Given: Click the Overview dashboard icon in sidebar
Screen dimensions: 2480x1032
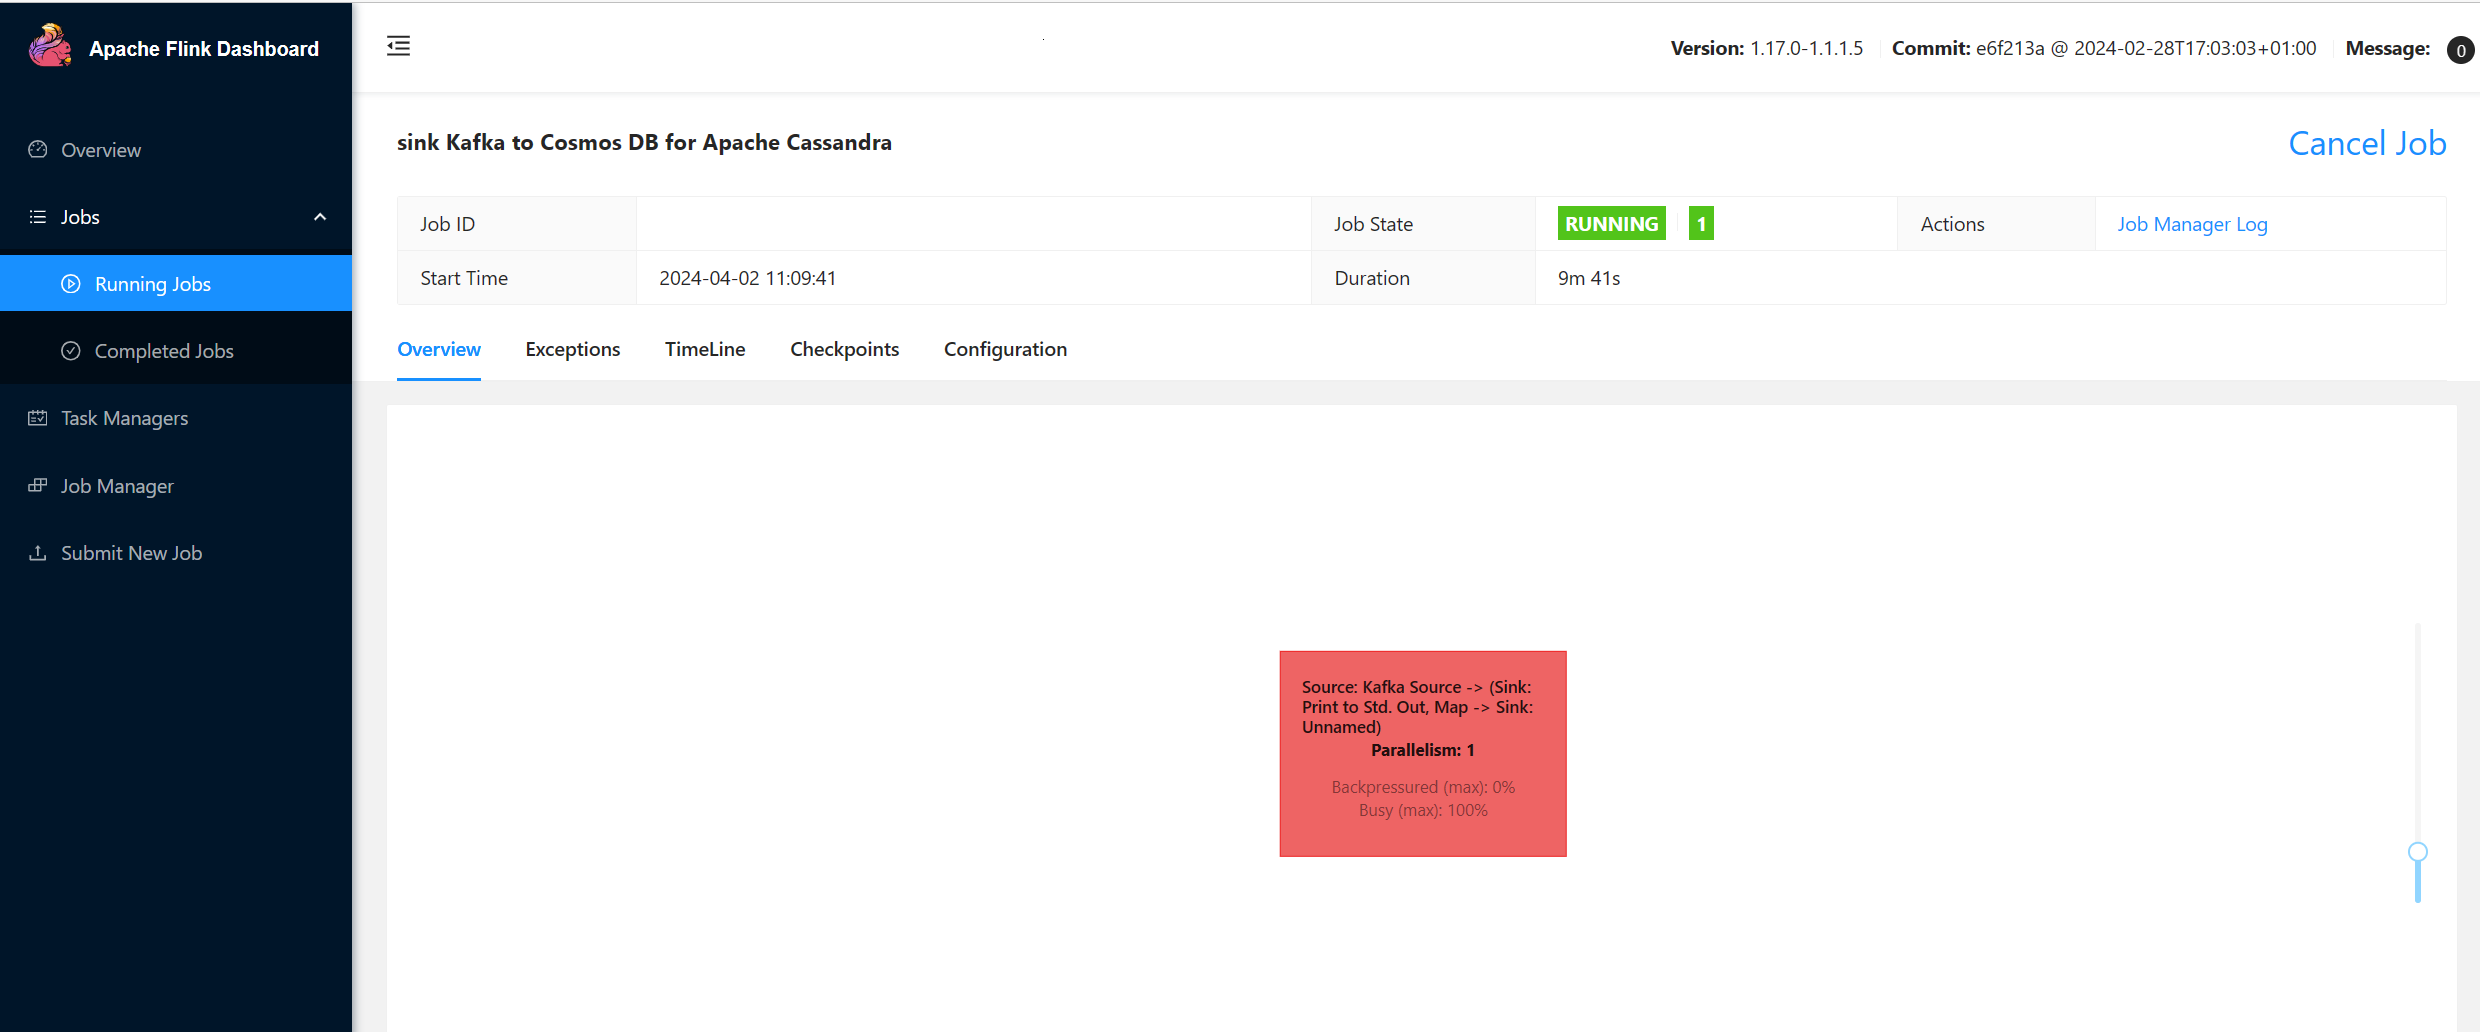Looking at the screenshot, I should point(38,150).
